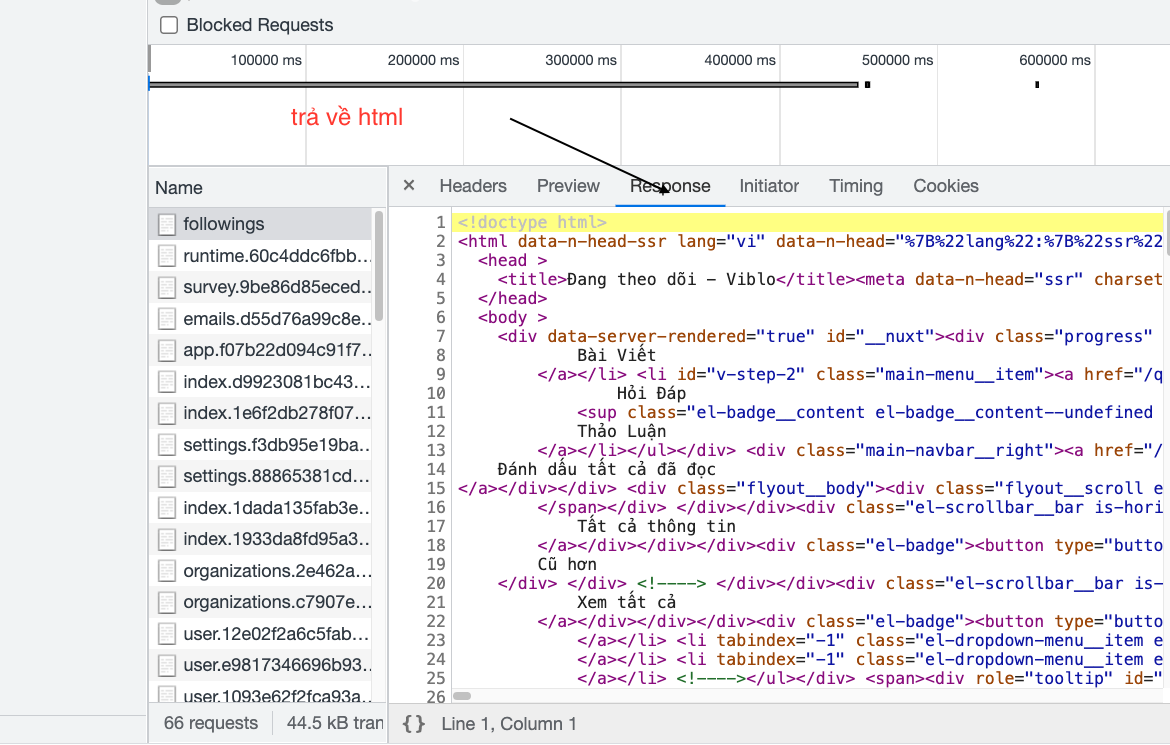Viewport: 1170px width, 745px height.
Task: Select the index.d9923081bc43 request
Action: (260, 381)
